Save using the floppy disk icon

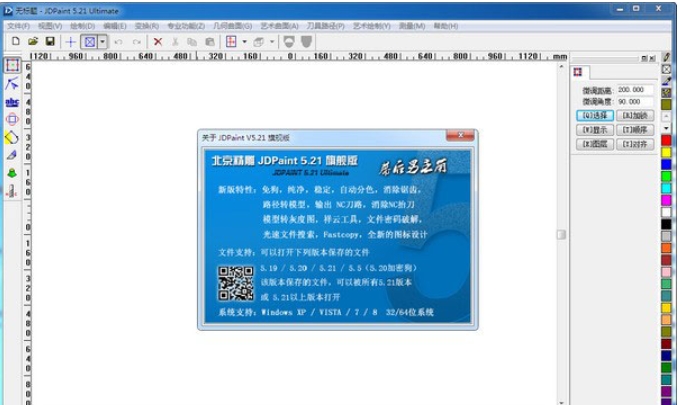click(x=50, y=41)
